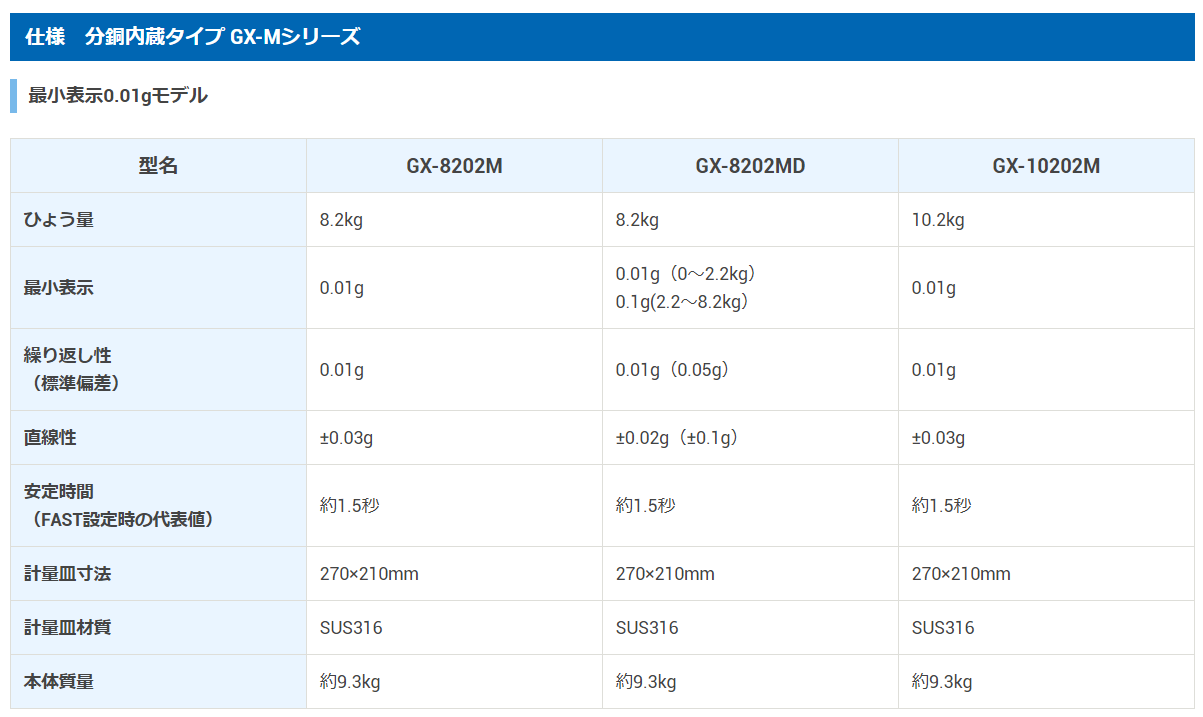
Task: Click the 計量皿材質 row label
Action: [x=67, y=628]
